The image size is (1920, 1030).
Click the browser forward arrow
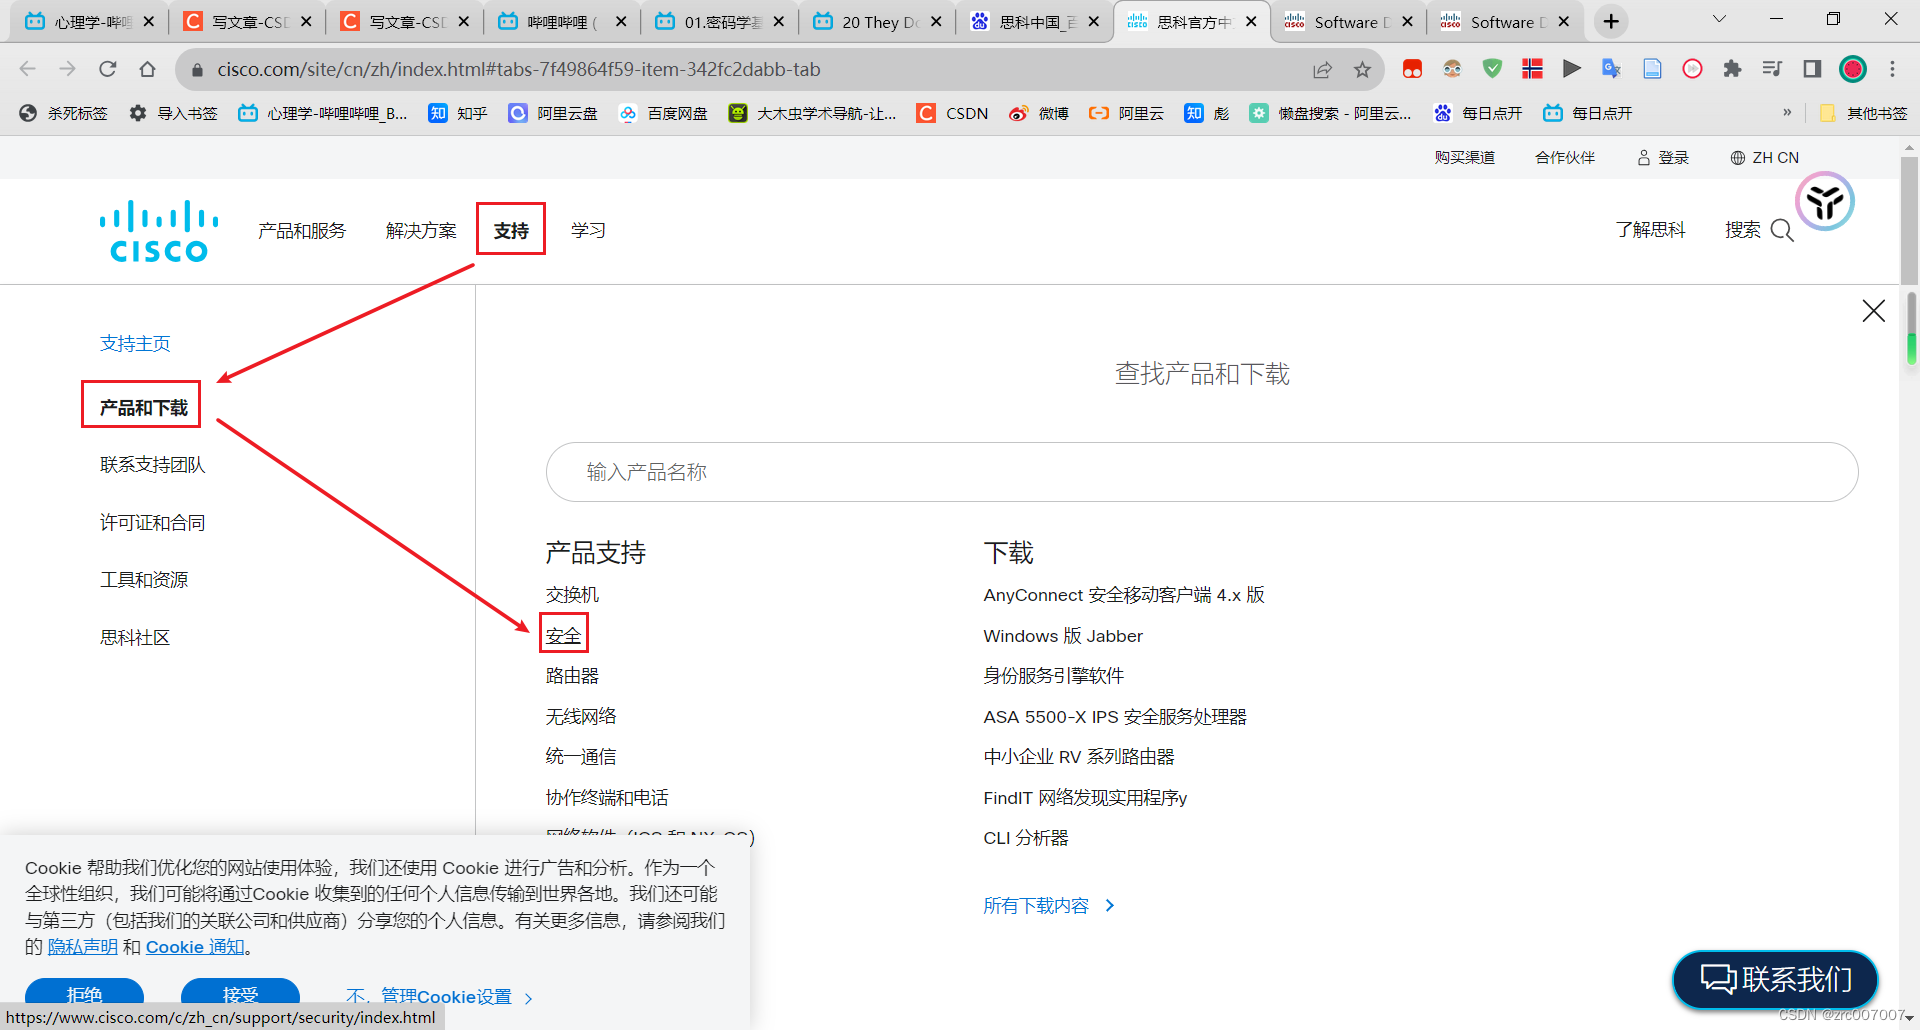[68, 69]
